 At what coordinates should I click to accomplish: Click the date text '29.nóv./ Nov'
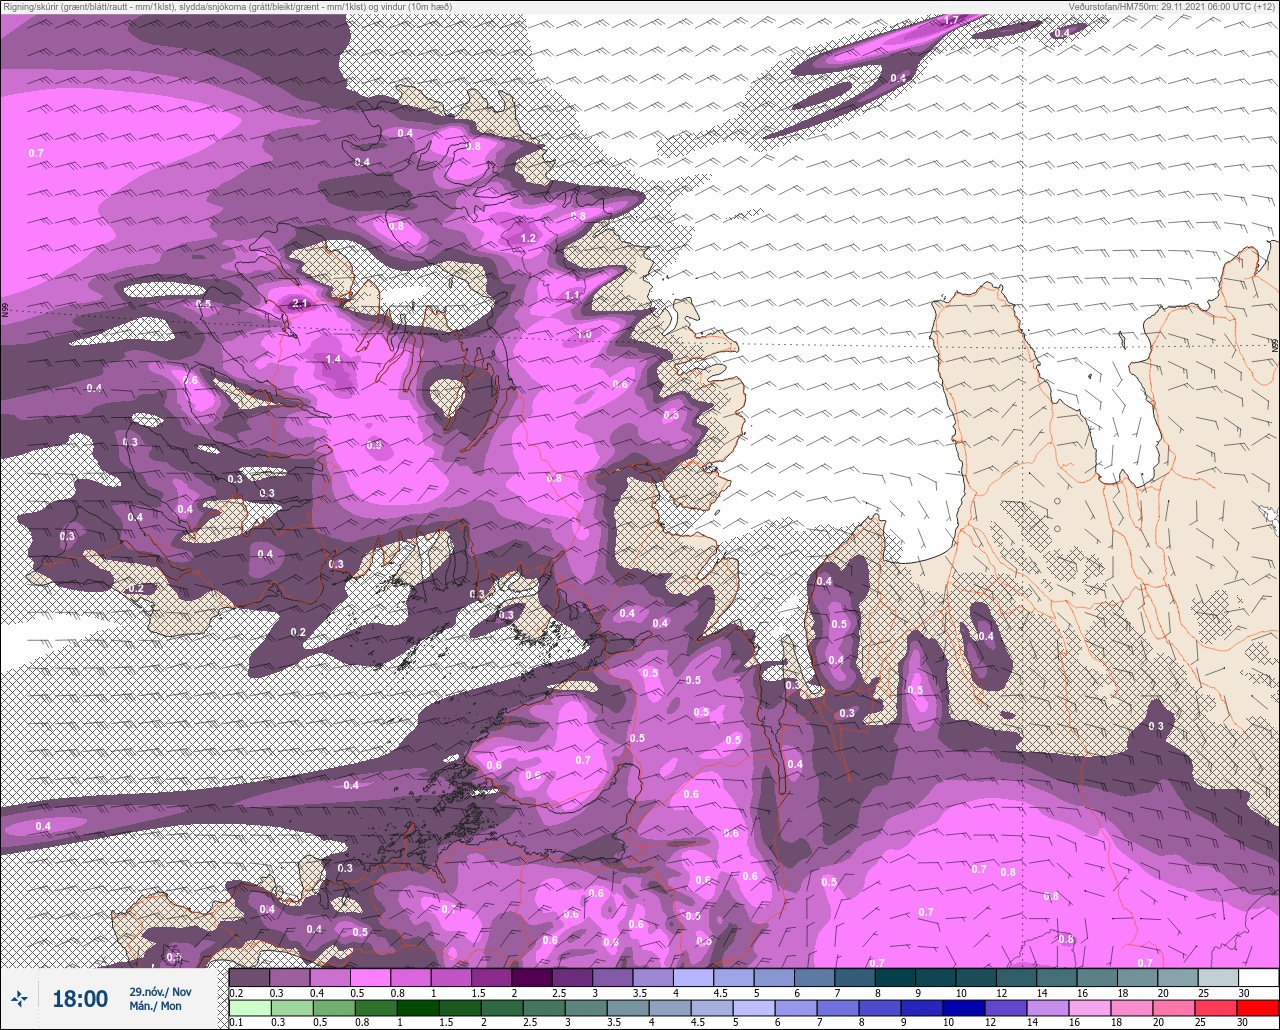(160, 991)
